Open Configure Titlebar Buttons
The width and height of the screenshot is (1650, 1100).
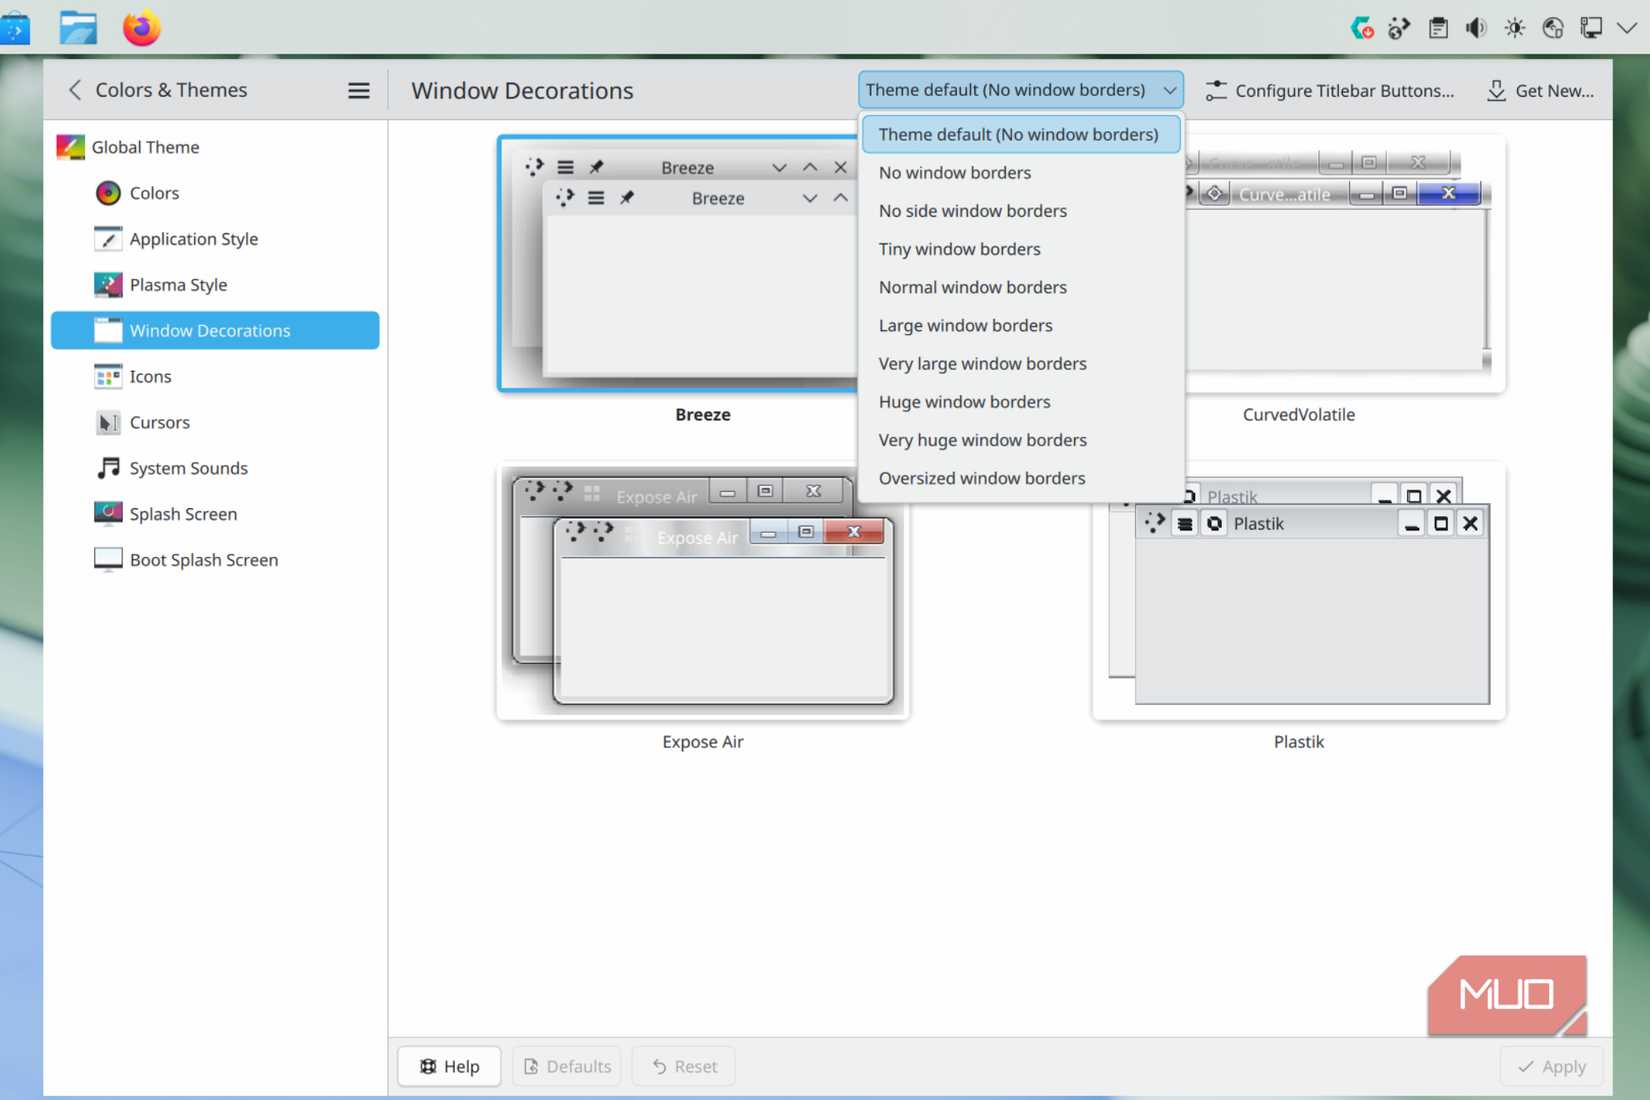click(1330, 91)
